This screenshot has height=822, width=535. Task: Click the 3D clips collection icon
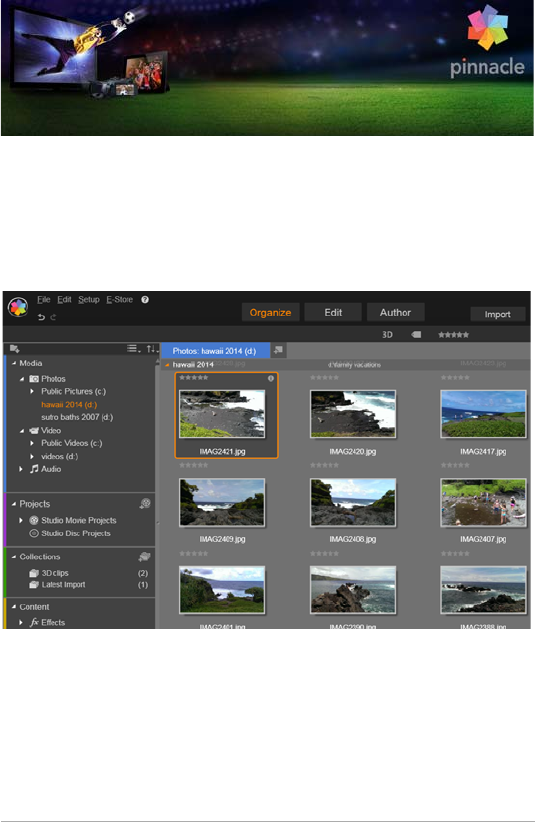[x=34, y=573]
